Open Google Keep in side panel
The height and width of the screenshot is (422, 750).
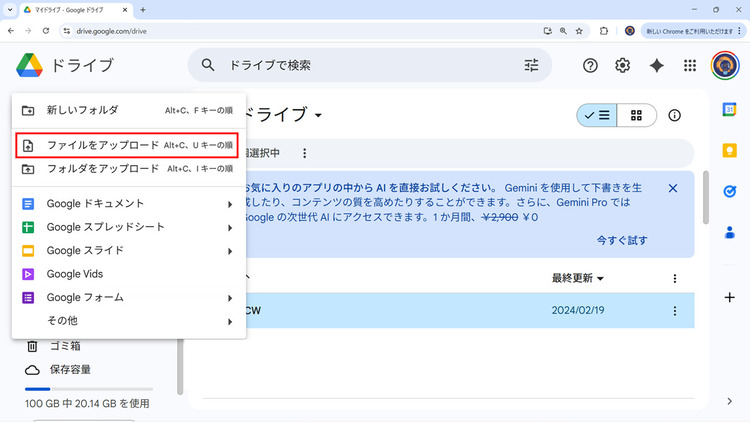click(x=730, y=150)
